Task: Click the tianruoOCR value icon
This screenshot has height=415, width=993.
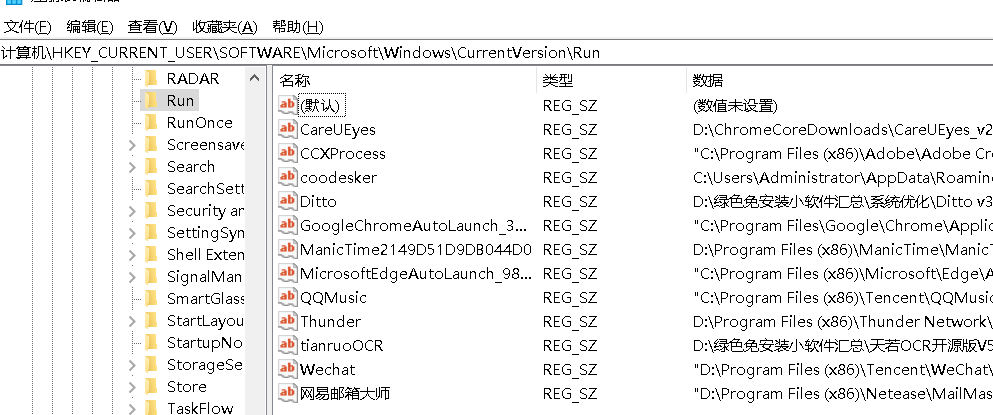Action: (288, 345)
